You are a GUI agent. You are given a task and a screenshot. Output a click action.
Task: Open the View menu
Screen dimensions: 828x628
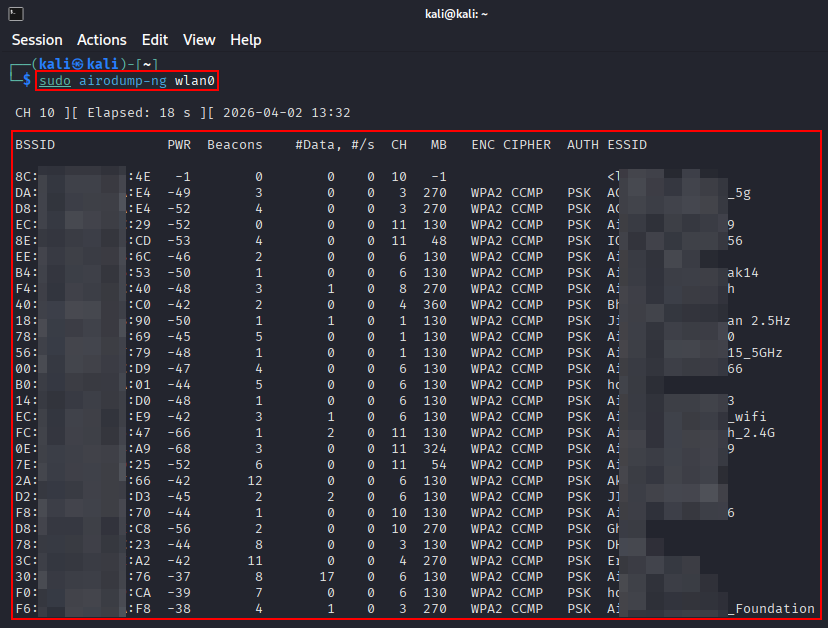199,40
